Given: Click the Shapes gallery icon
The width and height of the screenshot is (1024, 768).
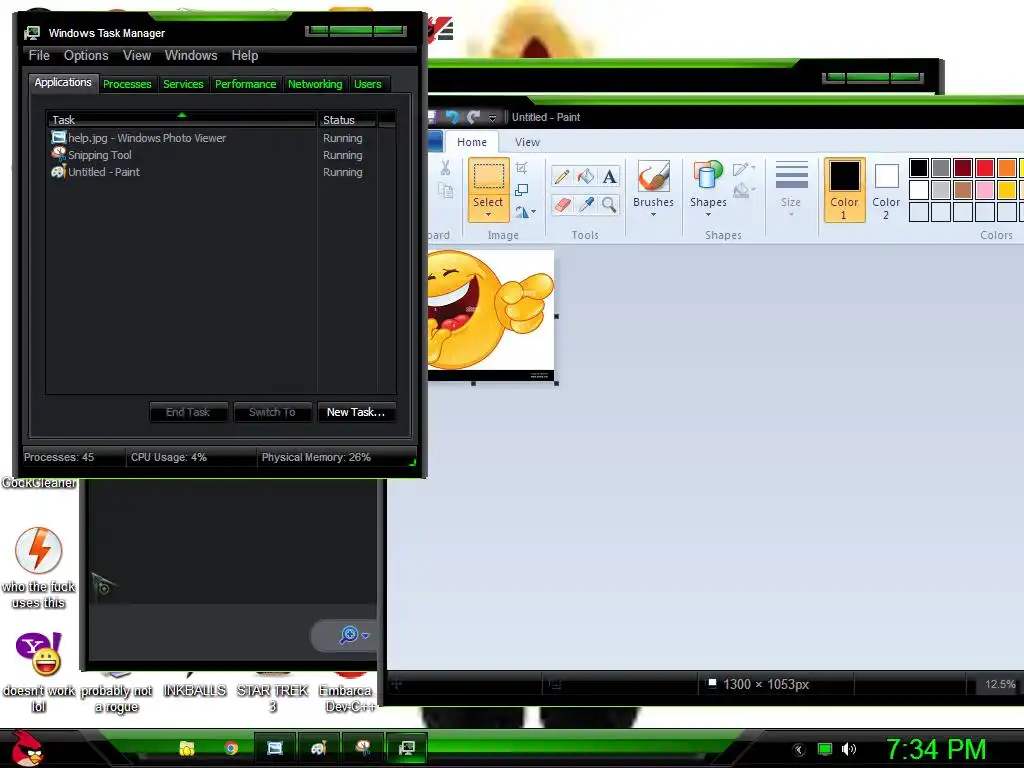Looking at the screenshot, I should (708, 176).
